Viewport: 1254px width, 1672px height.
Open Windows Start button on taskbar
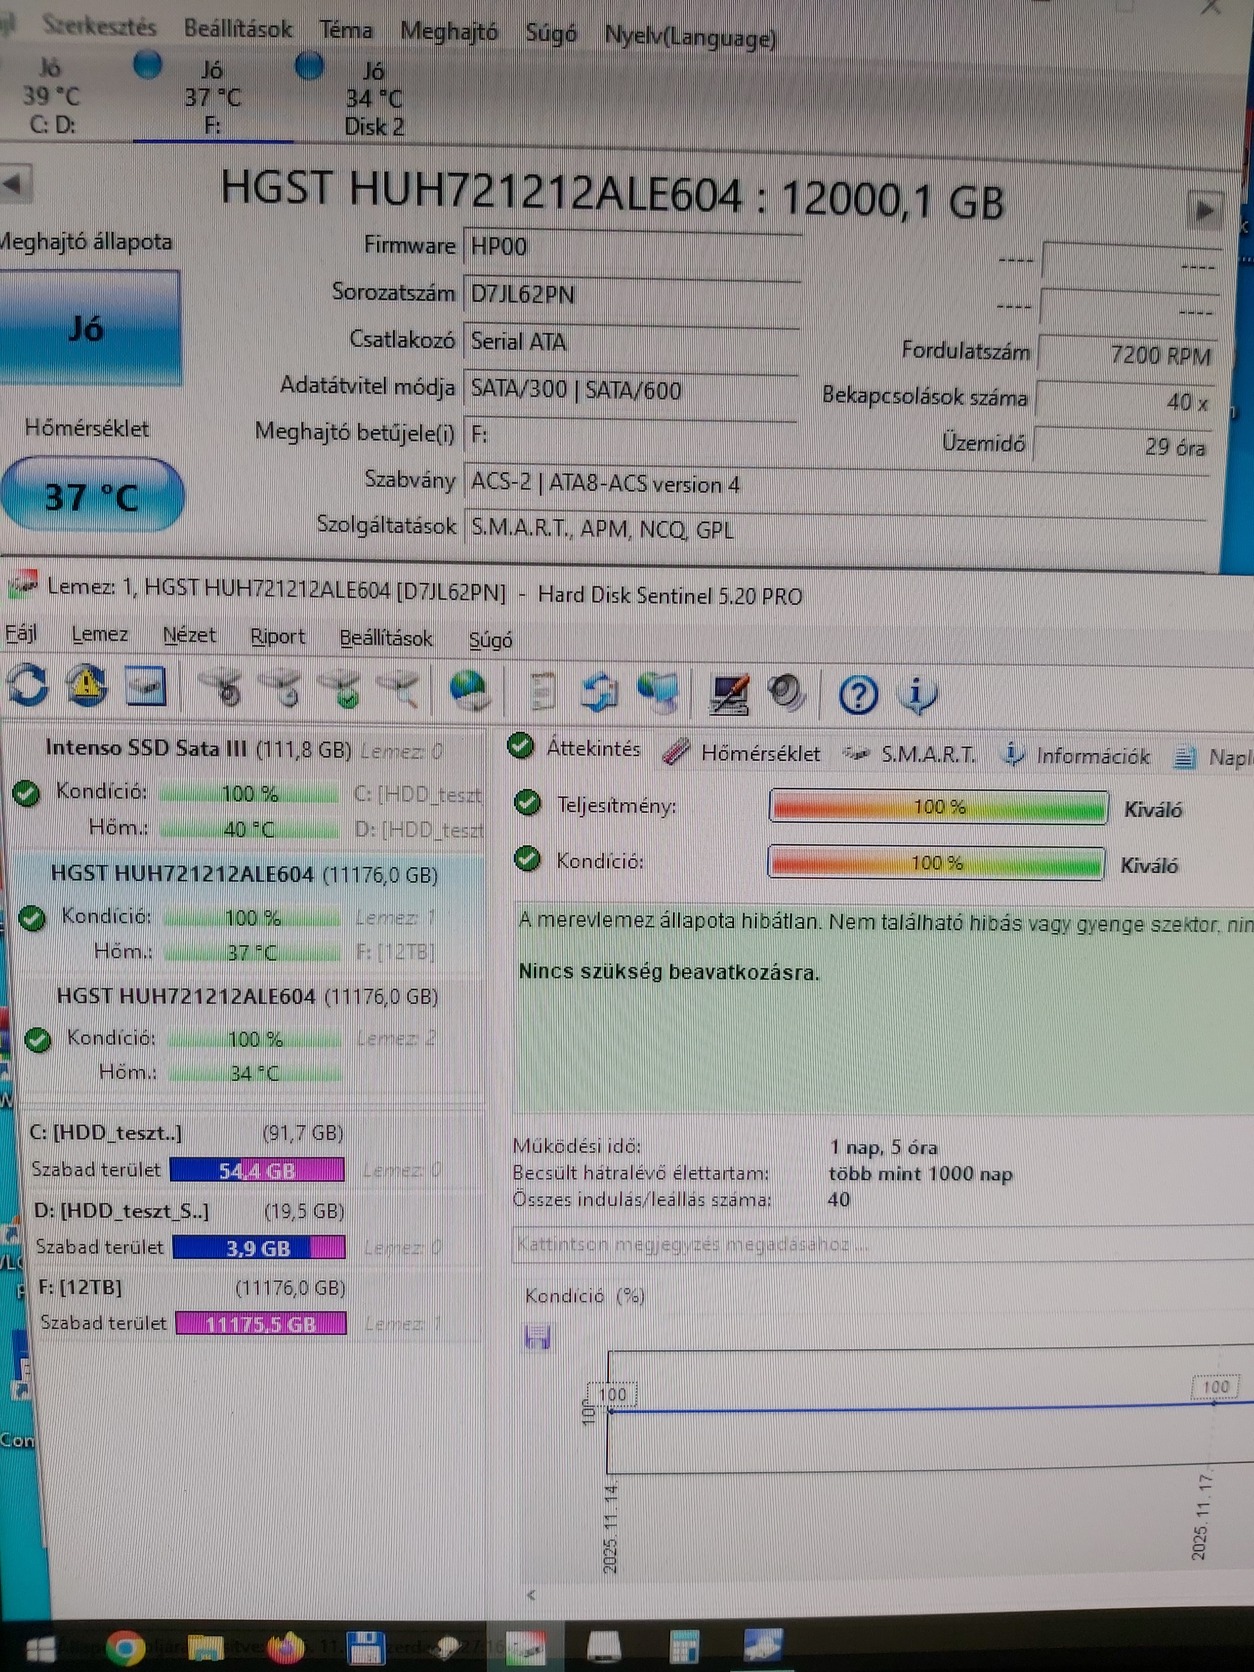click(40, 1648)
